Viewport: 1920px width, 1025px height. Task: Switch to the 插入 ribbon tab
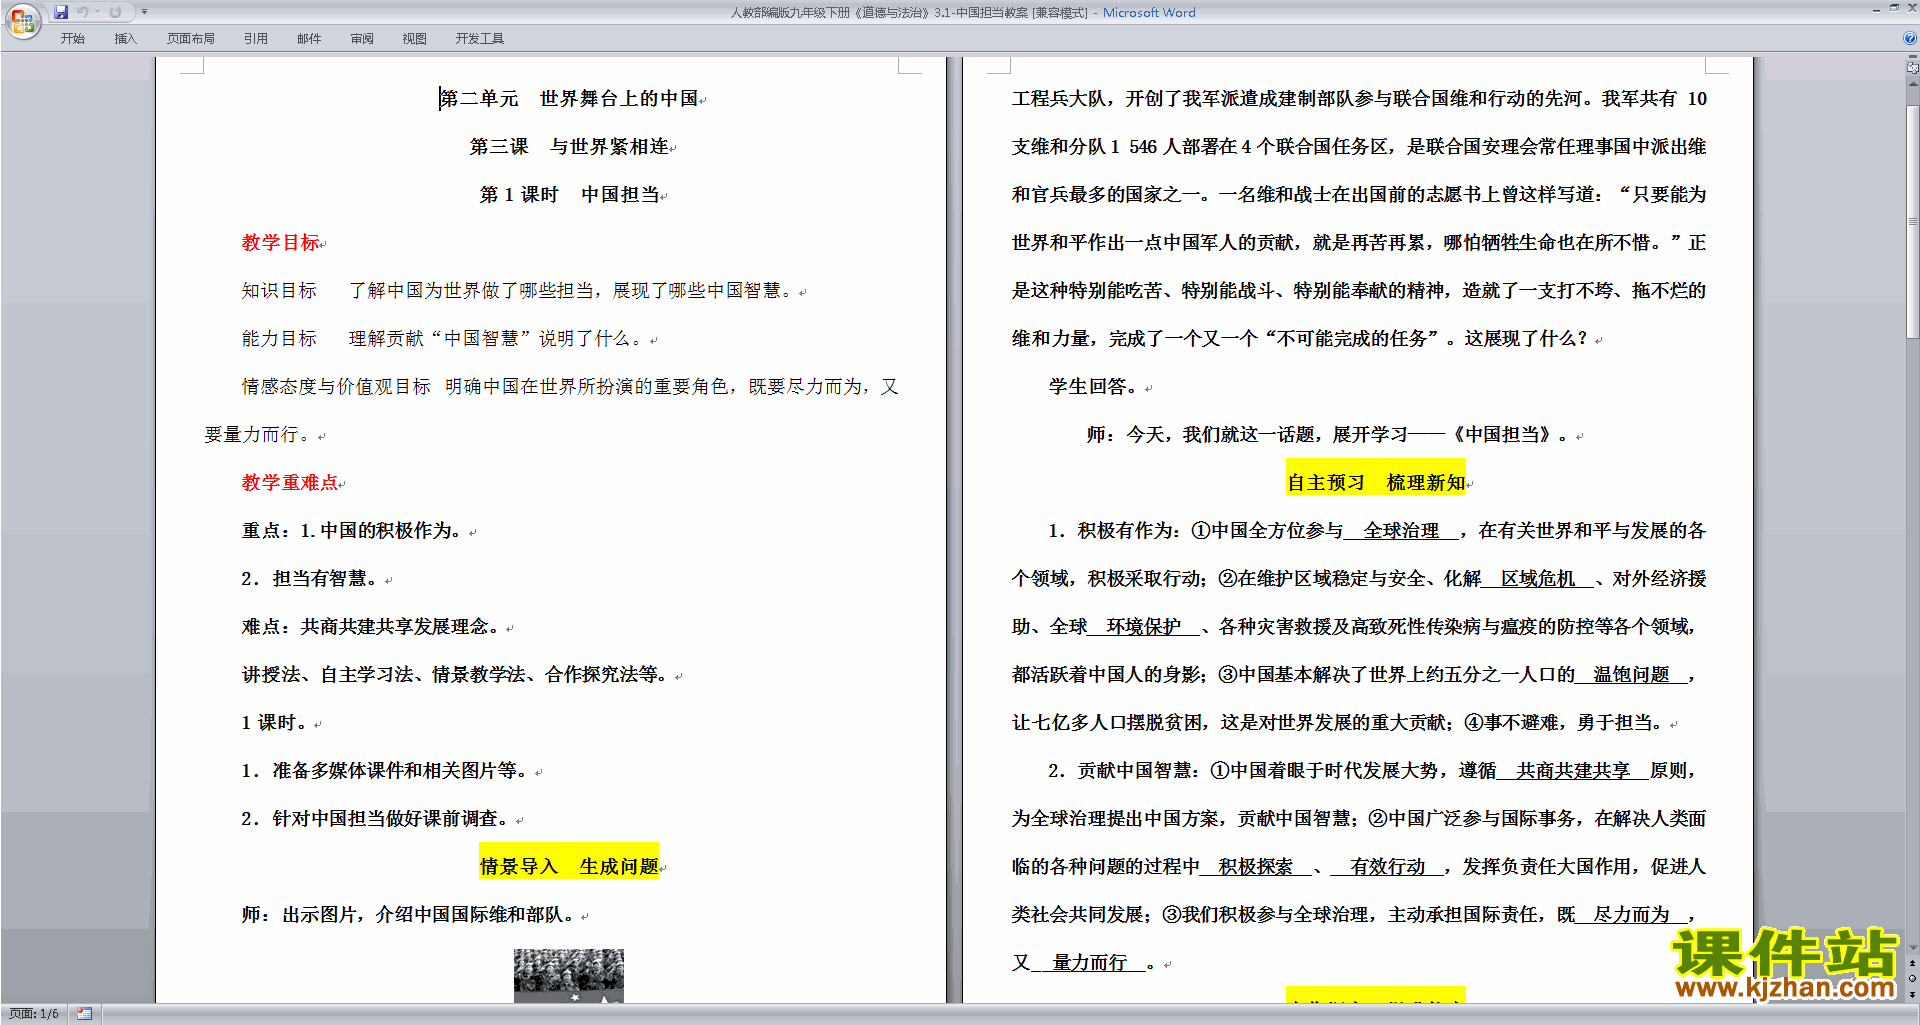click(x=125, y=39)
